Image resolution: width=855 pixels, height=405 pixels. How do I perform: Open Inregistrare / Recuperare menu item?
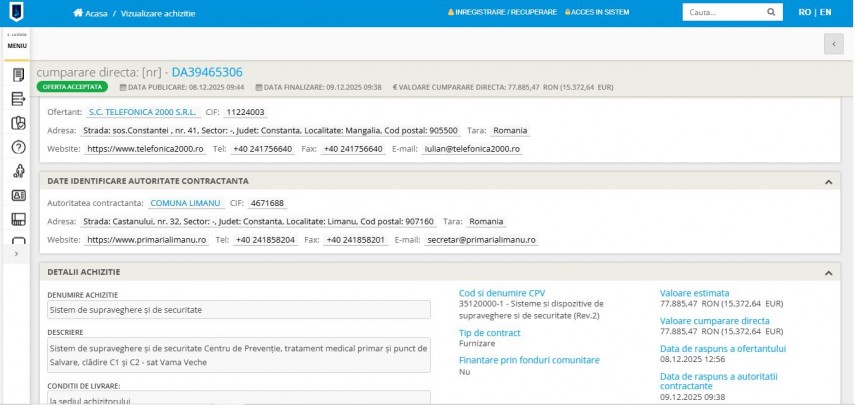[x=501, y=13]
